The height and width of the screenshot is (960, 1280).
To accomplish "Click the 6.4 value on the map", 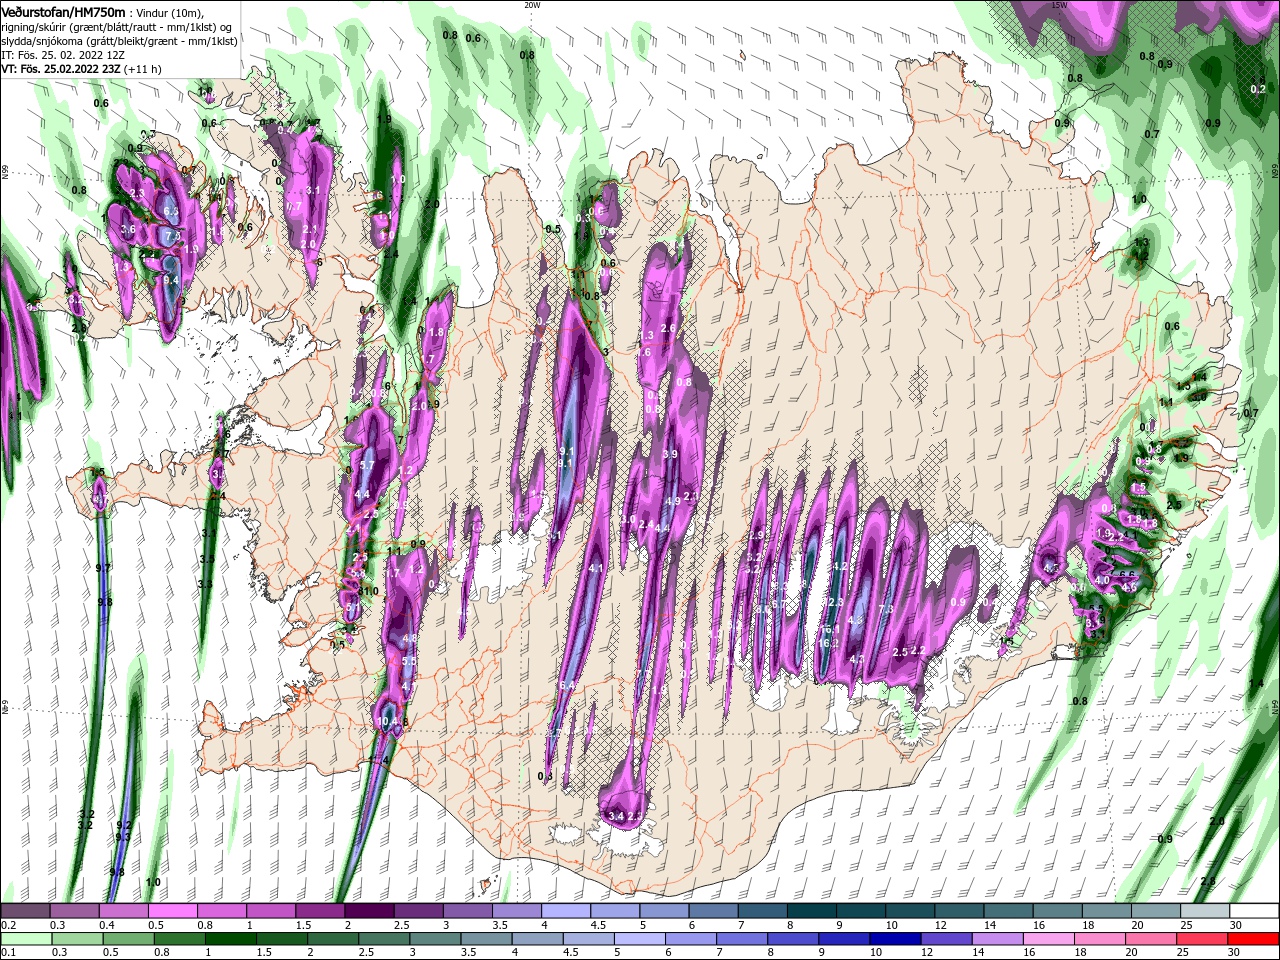I will point(568,686).
